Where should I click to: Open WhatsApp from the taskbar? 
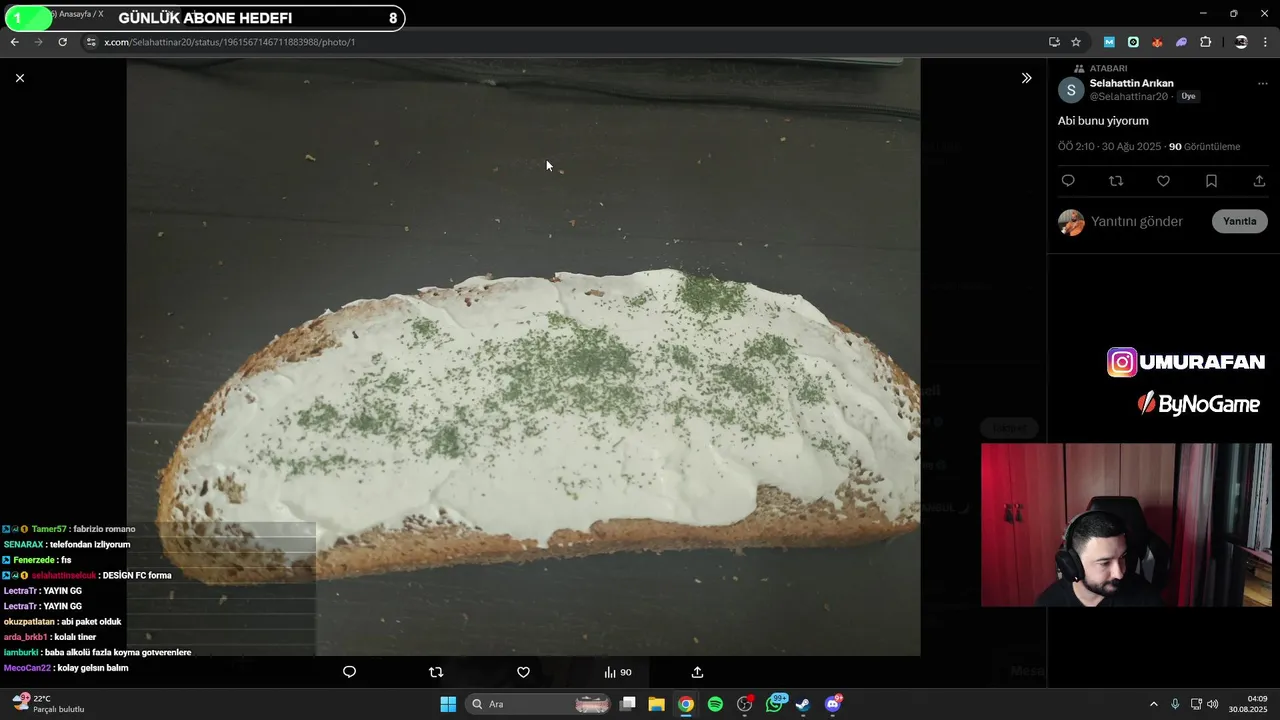click(x=775, y=704)
